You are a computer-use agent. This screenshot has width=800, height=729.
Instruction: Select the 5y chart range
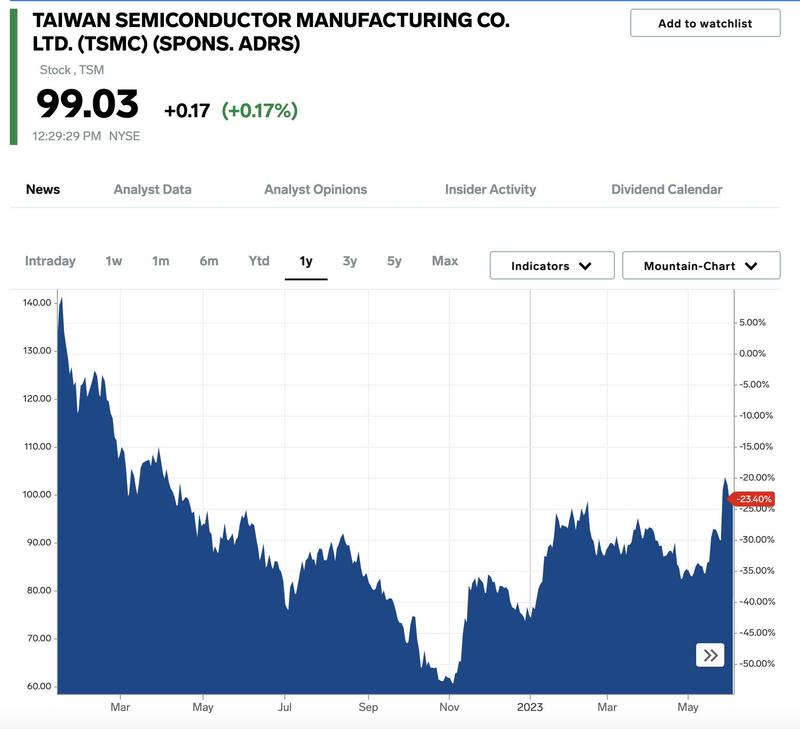coord(394,261)
